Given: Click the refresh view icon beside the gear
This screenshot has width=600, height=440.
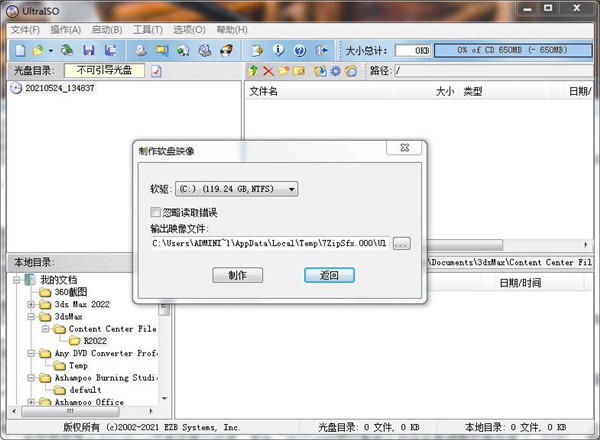Looking at the screenshot, I should coord(351,71).
